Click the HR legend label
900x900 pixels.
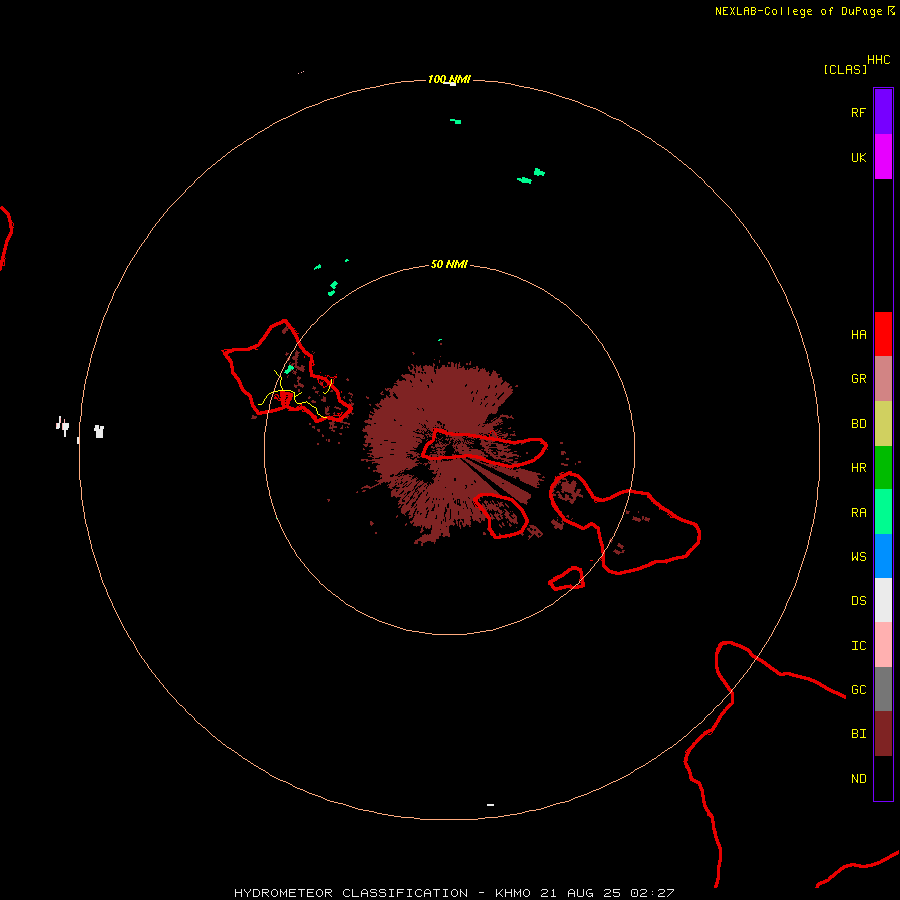click(x=858, y=468)
